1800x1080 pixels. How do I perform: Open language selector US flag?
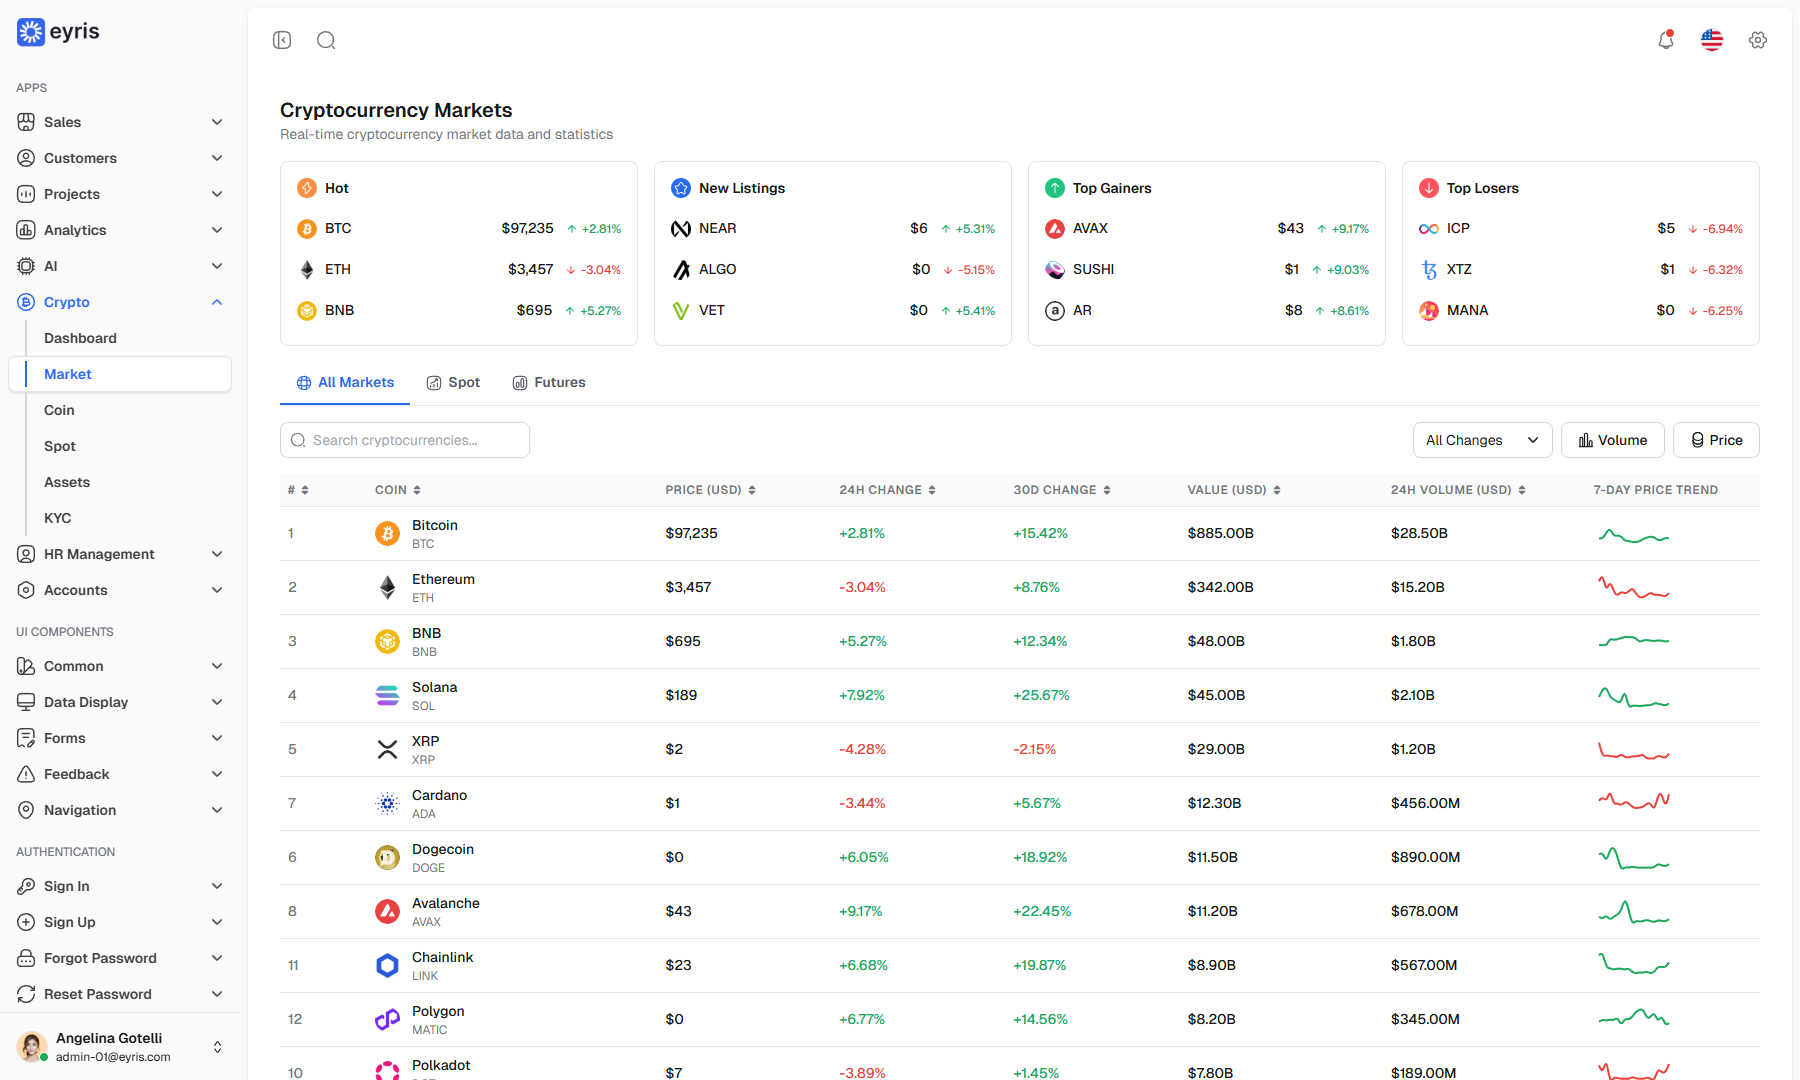pos(1712,40)
